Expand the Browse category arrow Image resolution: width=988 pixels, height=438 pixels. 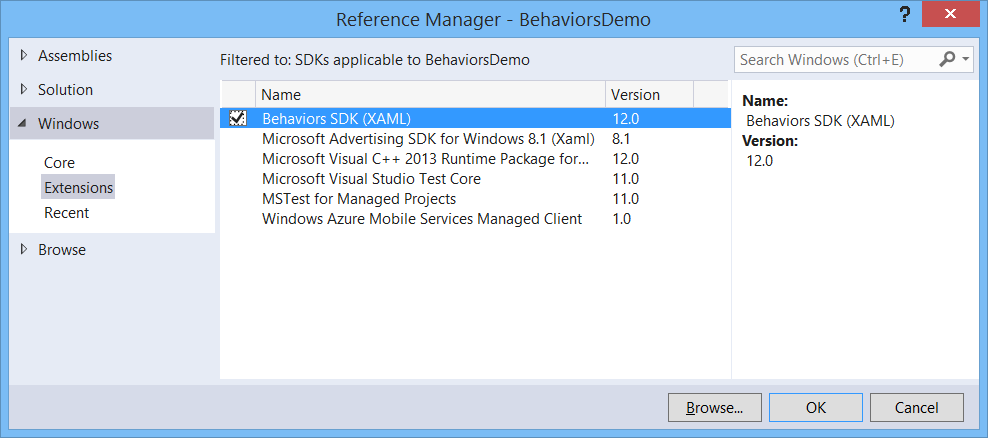25,250
